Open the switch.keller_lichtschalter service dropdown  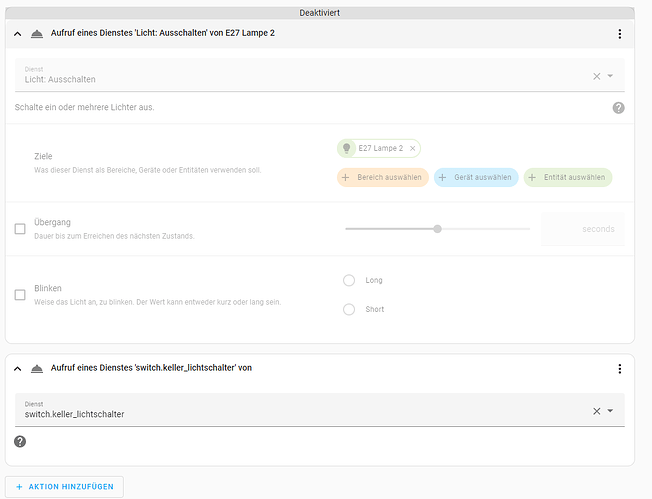pos(611,411)
